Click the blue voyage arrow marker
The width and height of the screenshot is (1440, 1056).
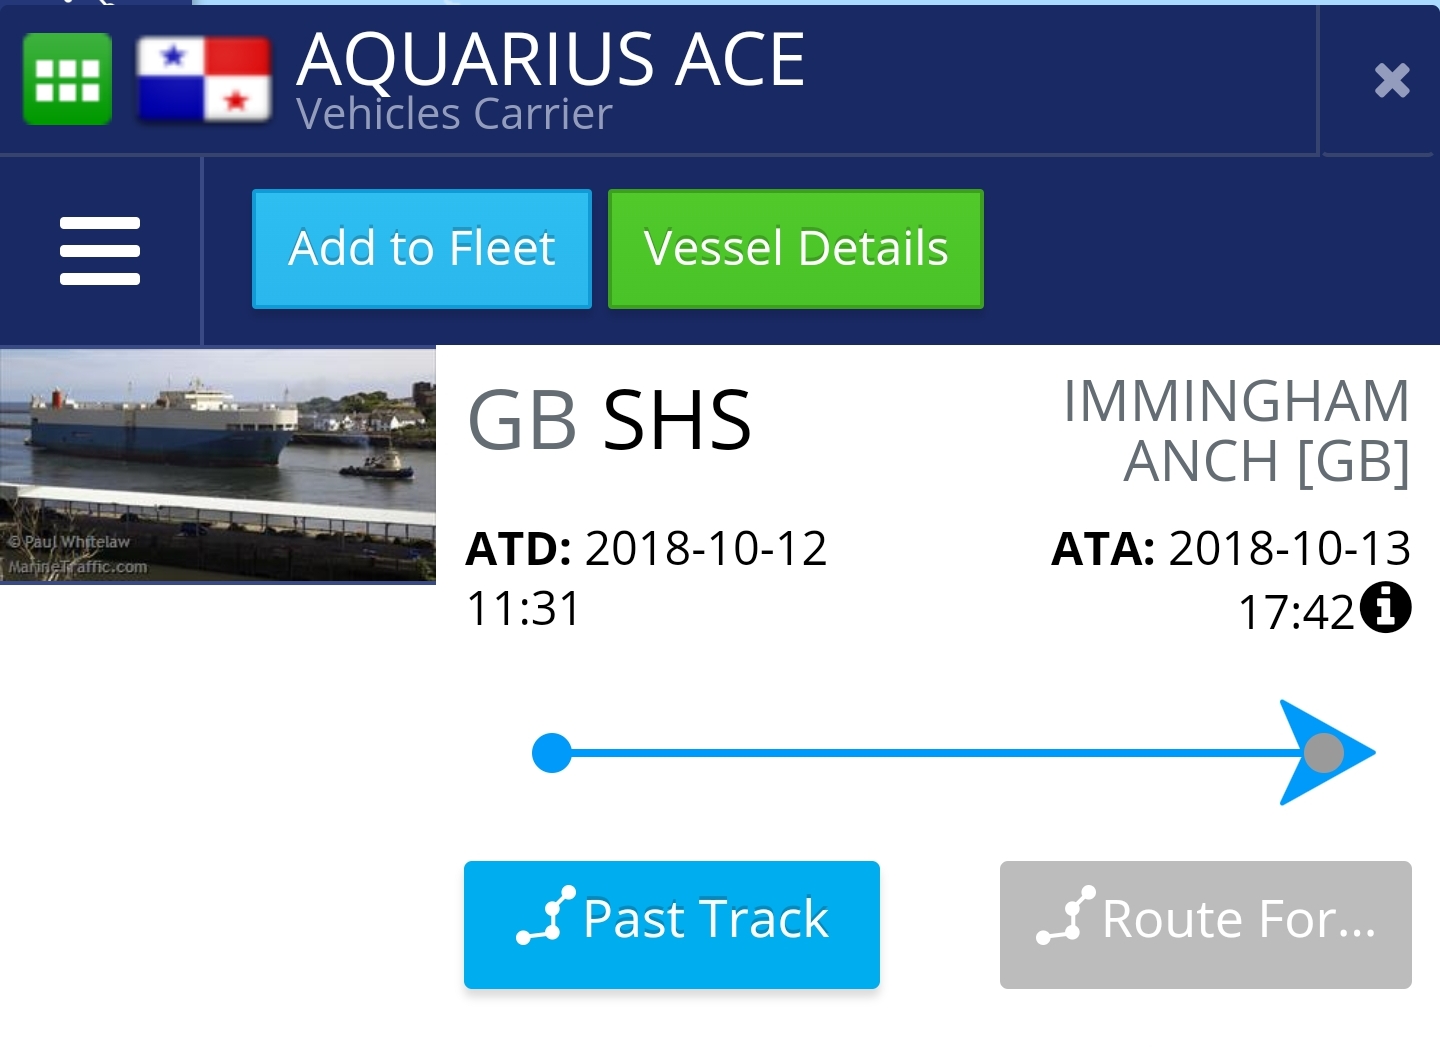tap(1326, 753)
